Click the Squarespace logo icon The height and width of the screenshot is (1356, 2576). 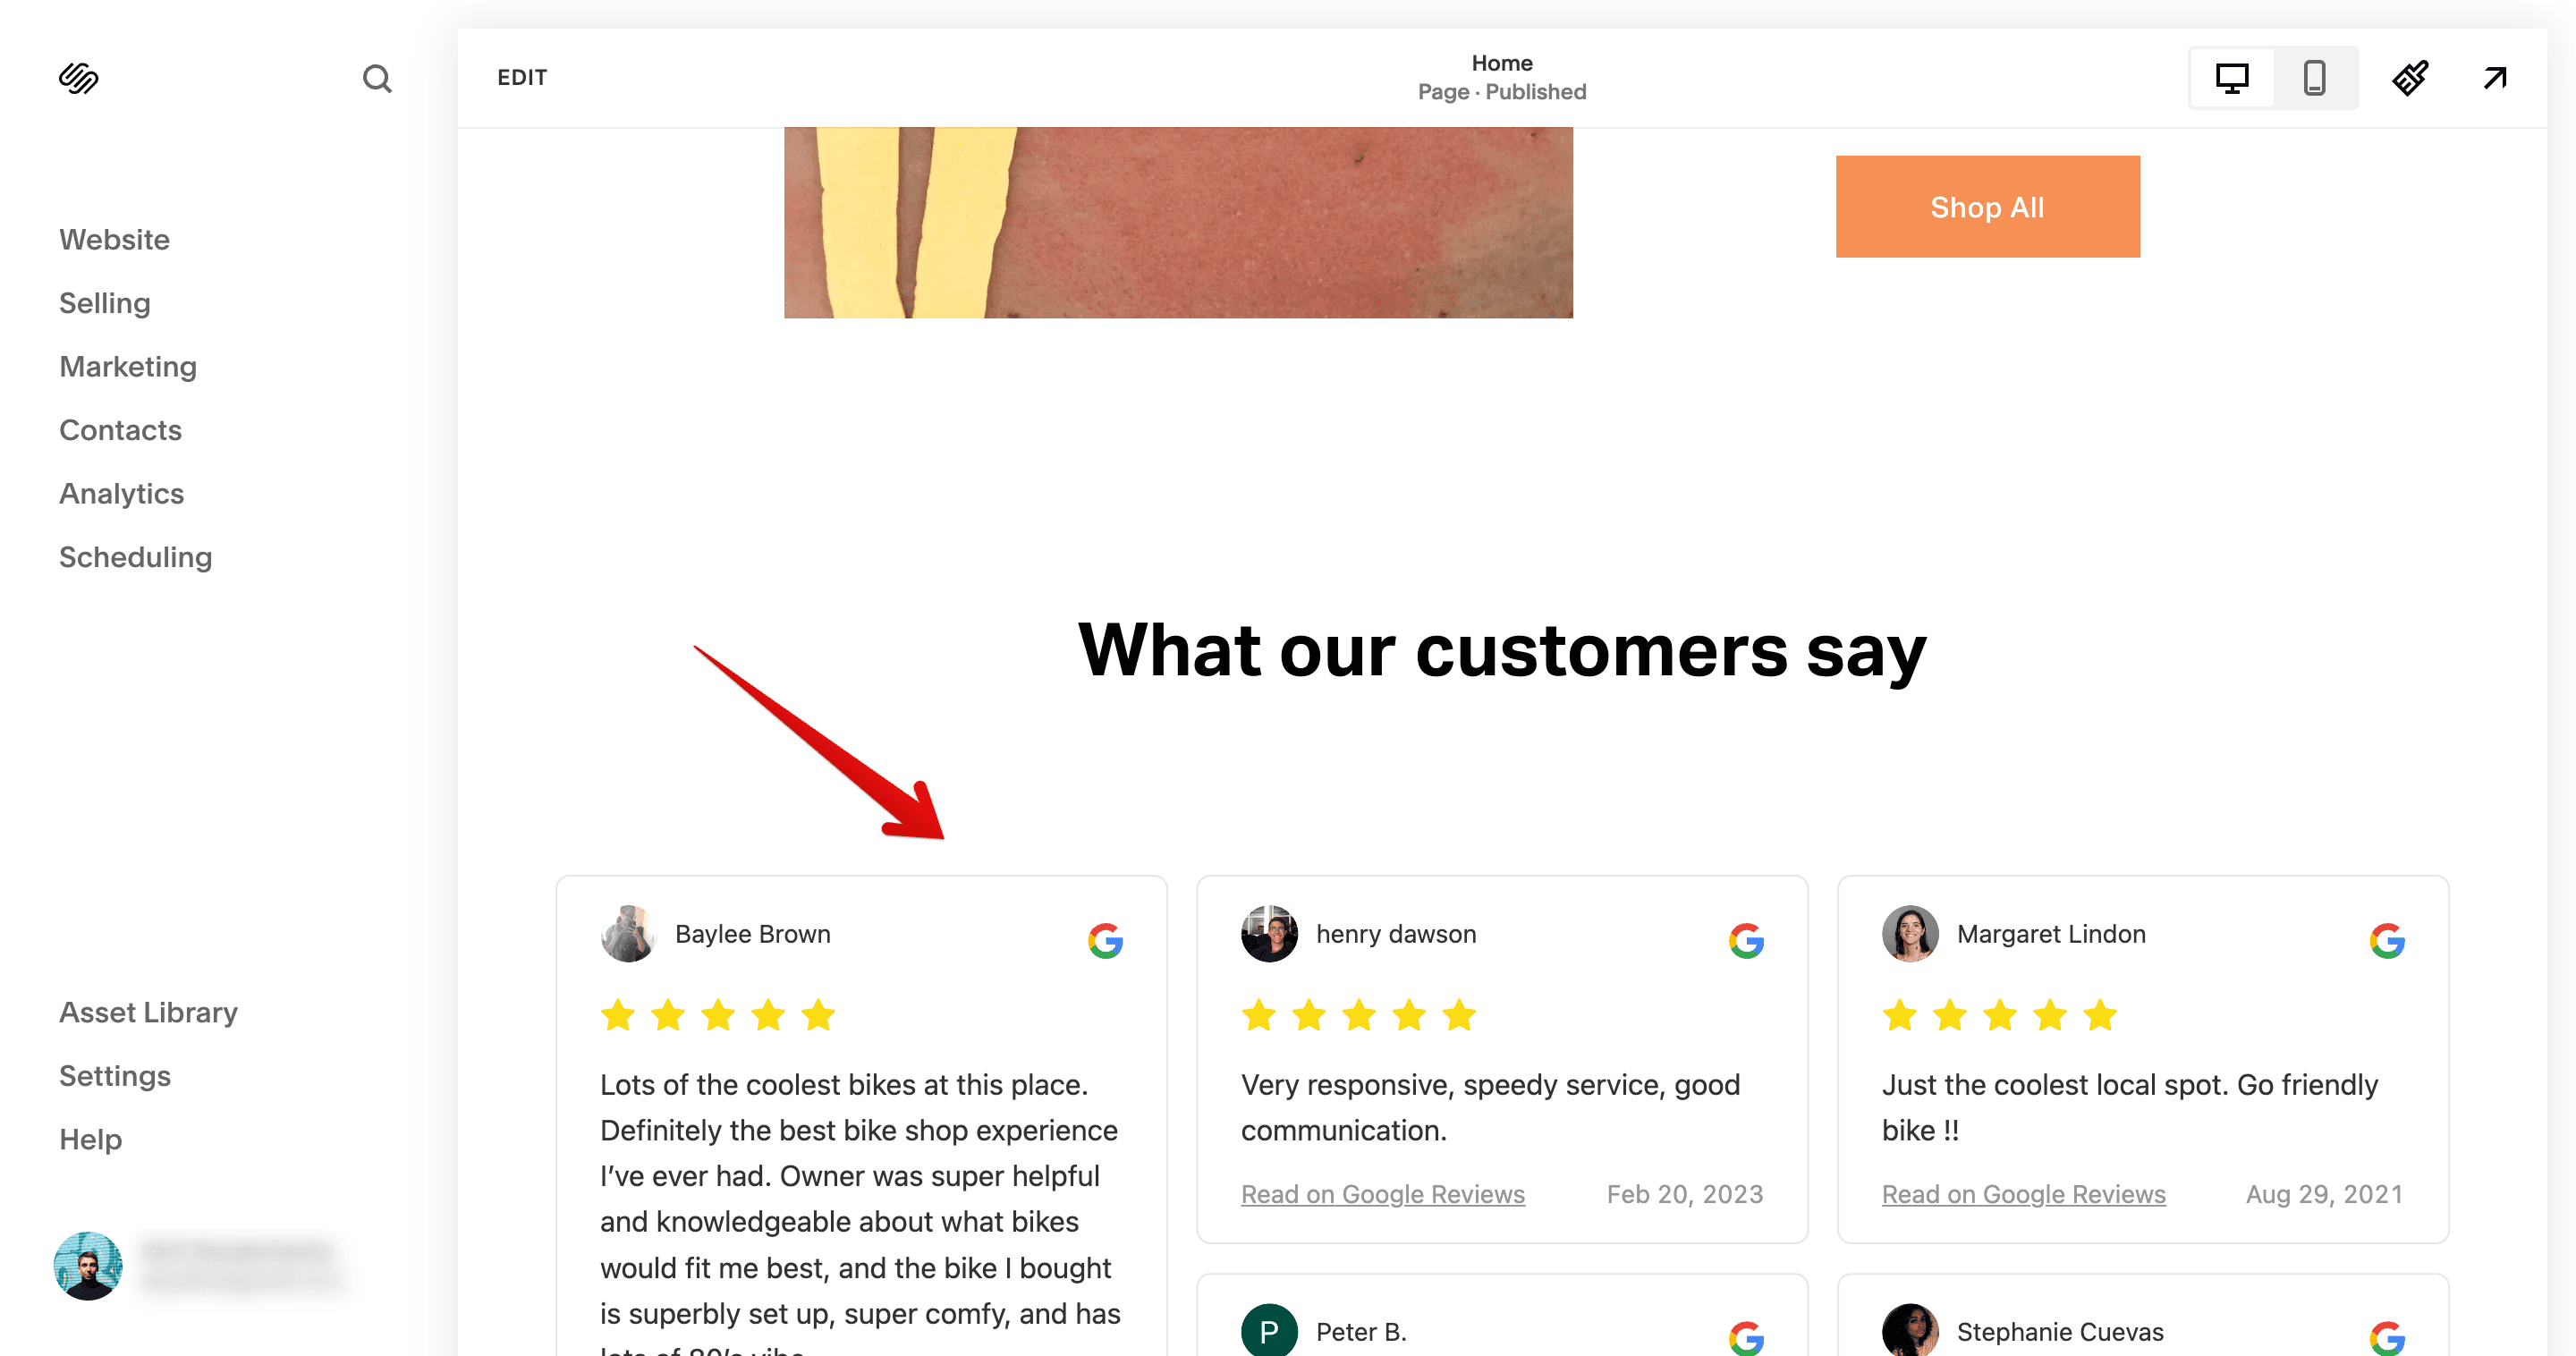click(x=79, y=75)
